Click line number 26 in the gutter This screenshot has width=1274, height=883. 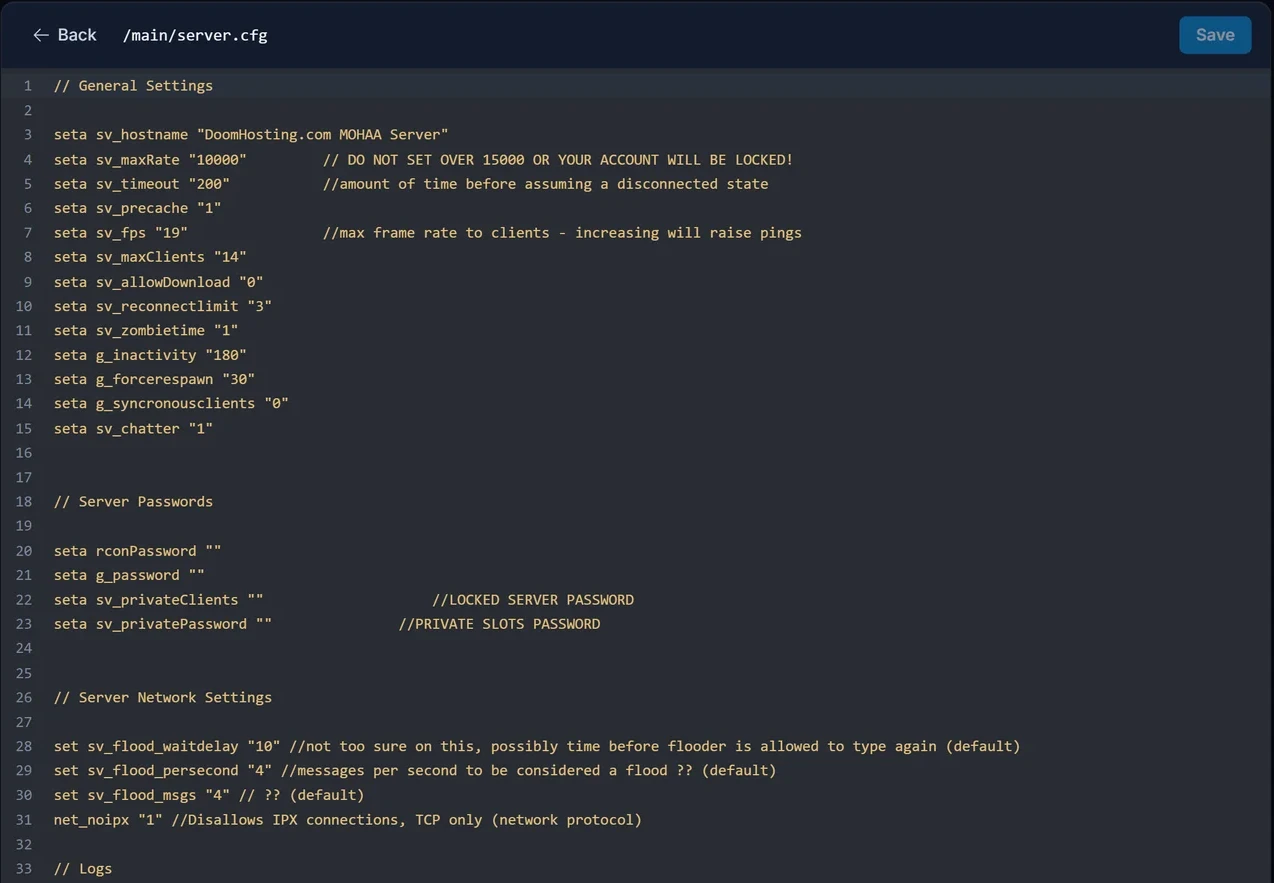(x=24, y=698)
